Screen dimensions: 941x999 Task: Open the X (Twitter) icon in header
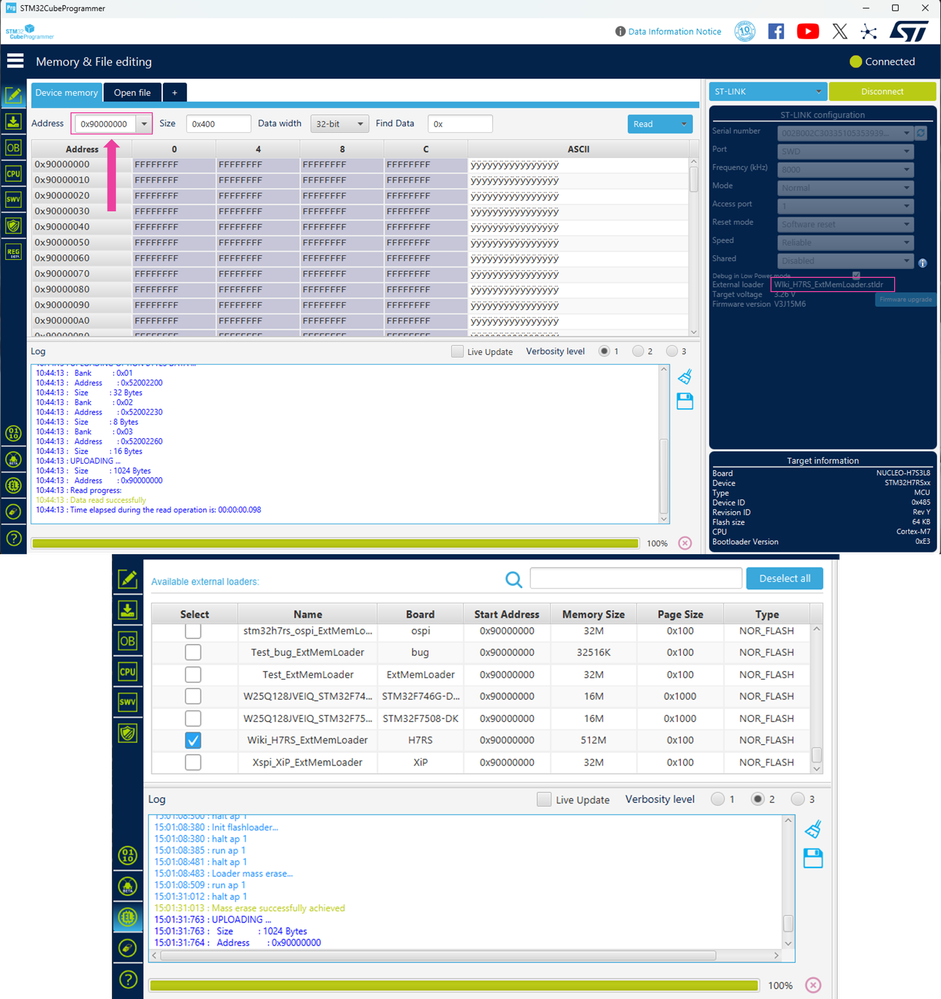click(840, 31)
